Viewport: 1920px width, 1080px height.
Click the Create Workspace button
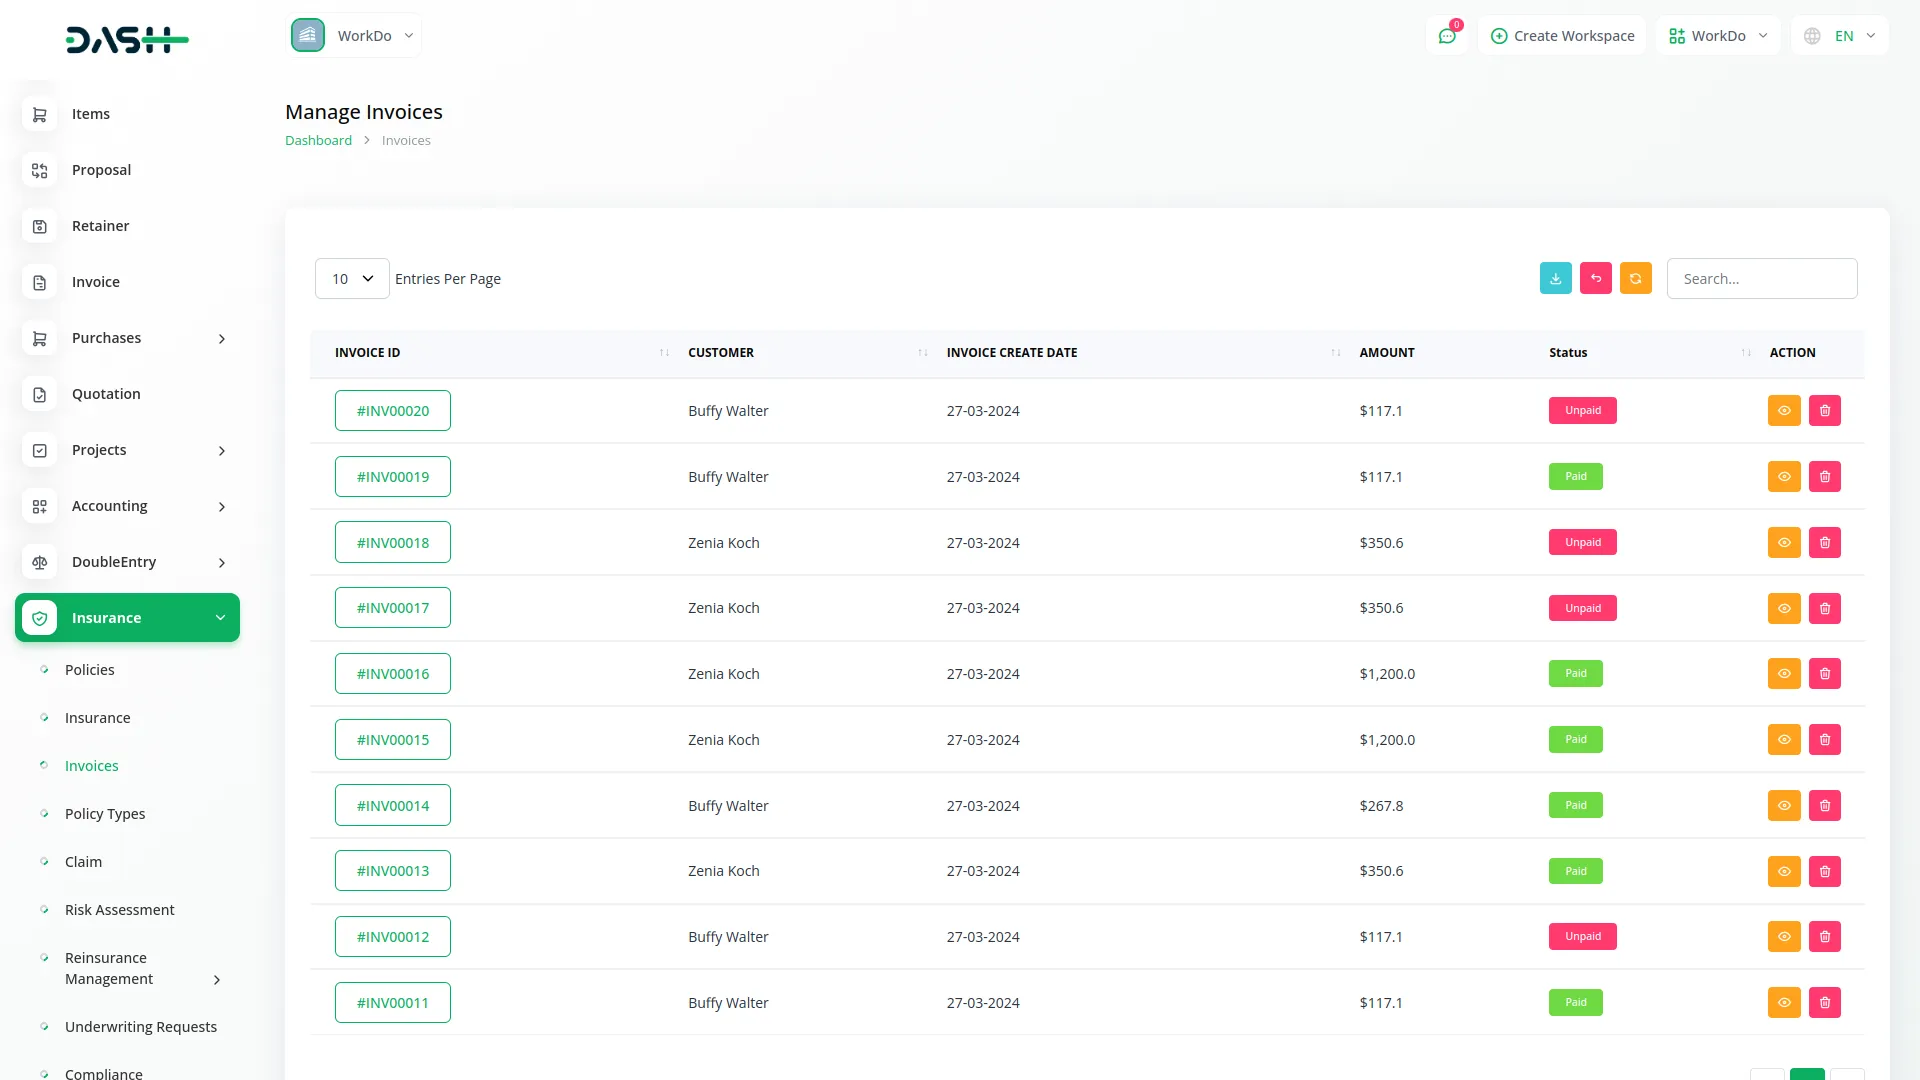pyautogui.click(x=1562, y=35)
